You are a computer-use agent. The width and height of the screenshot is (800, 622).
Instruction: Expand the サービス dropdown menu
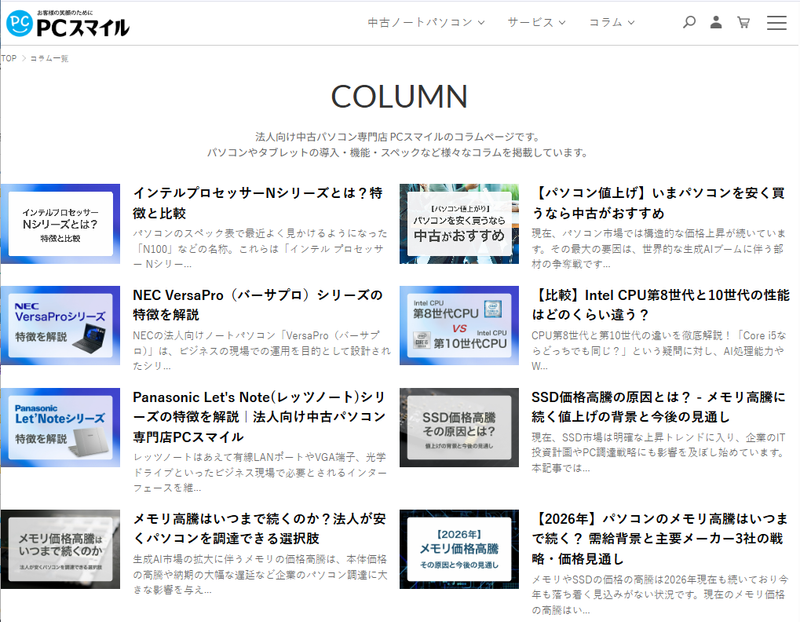[536, 22]
